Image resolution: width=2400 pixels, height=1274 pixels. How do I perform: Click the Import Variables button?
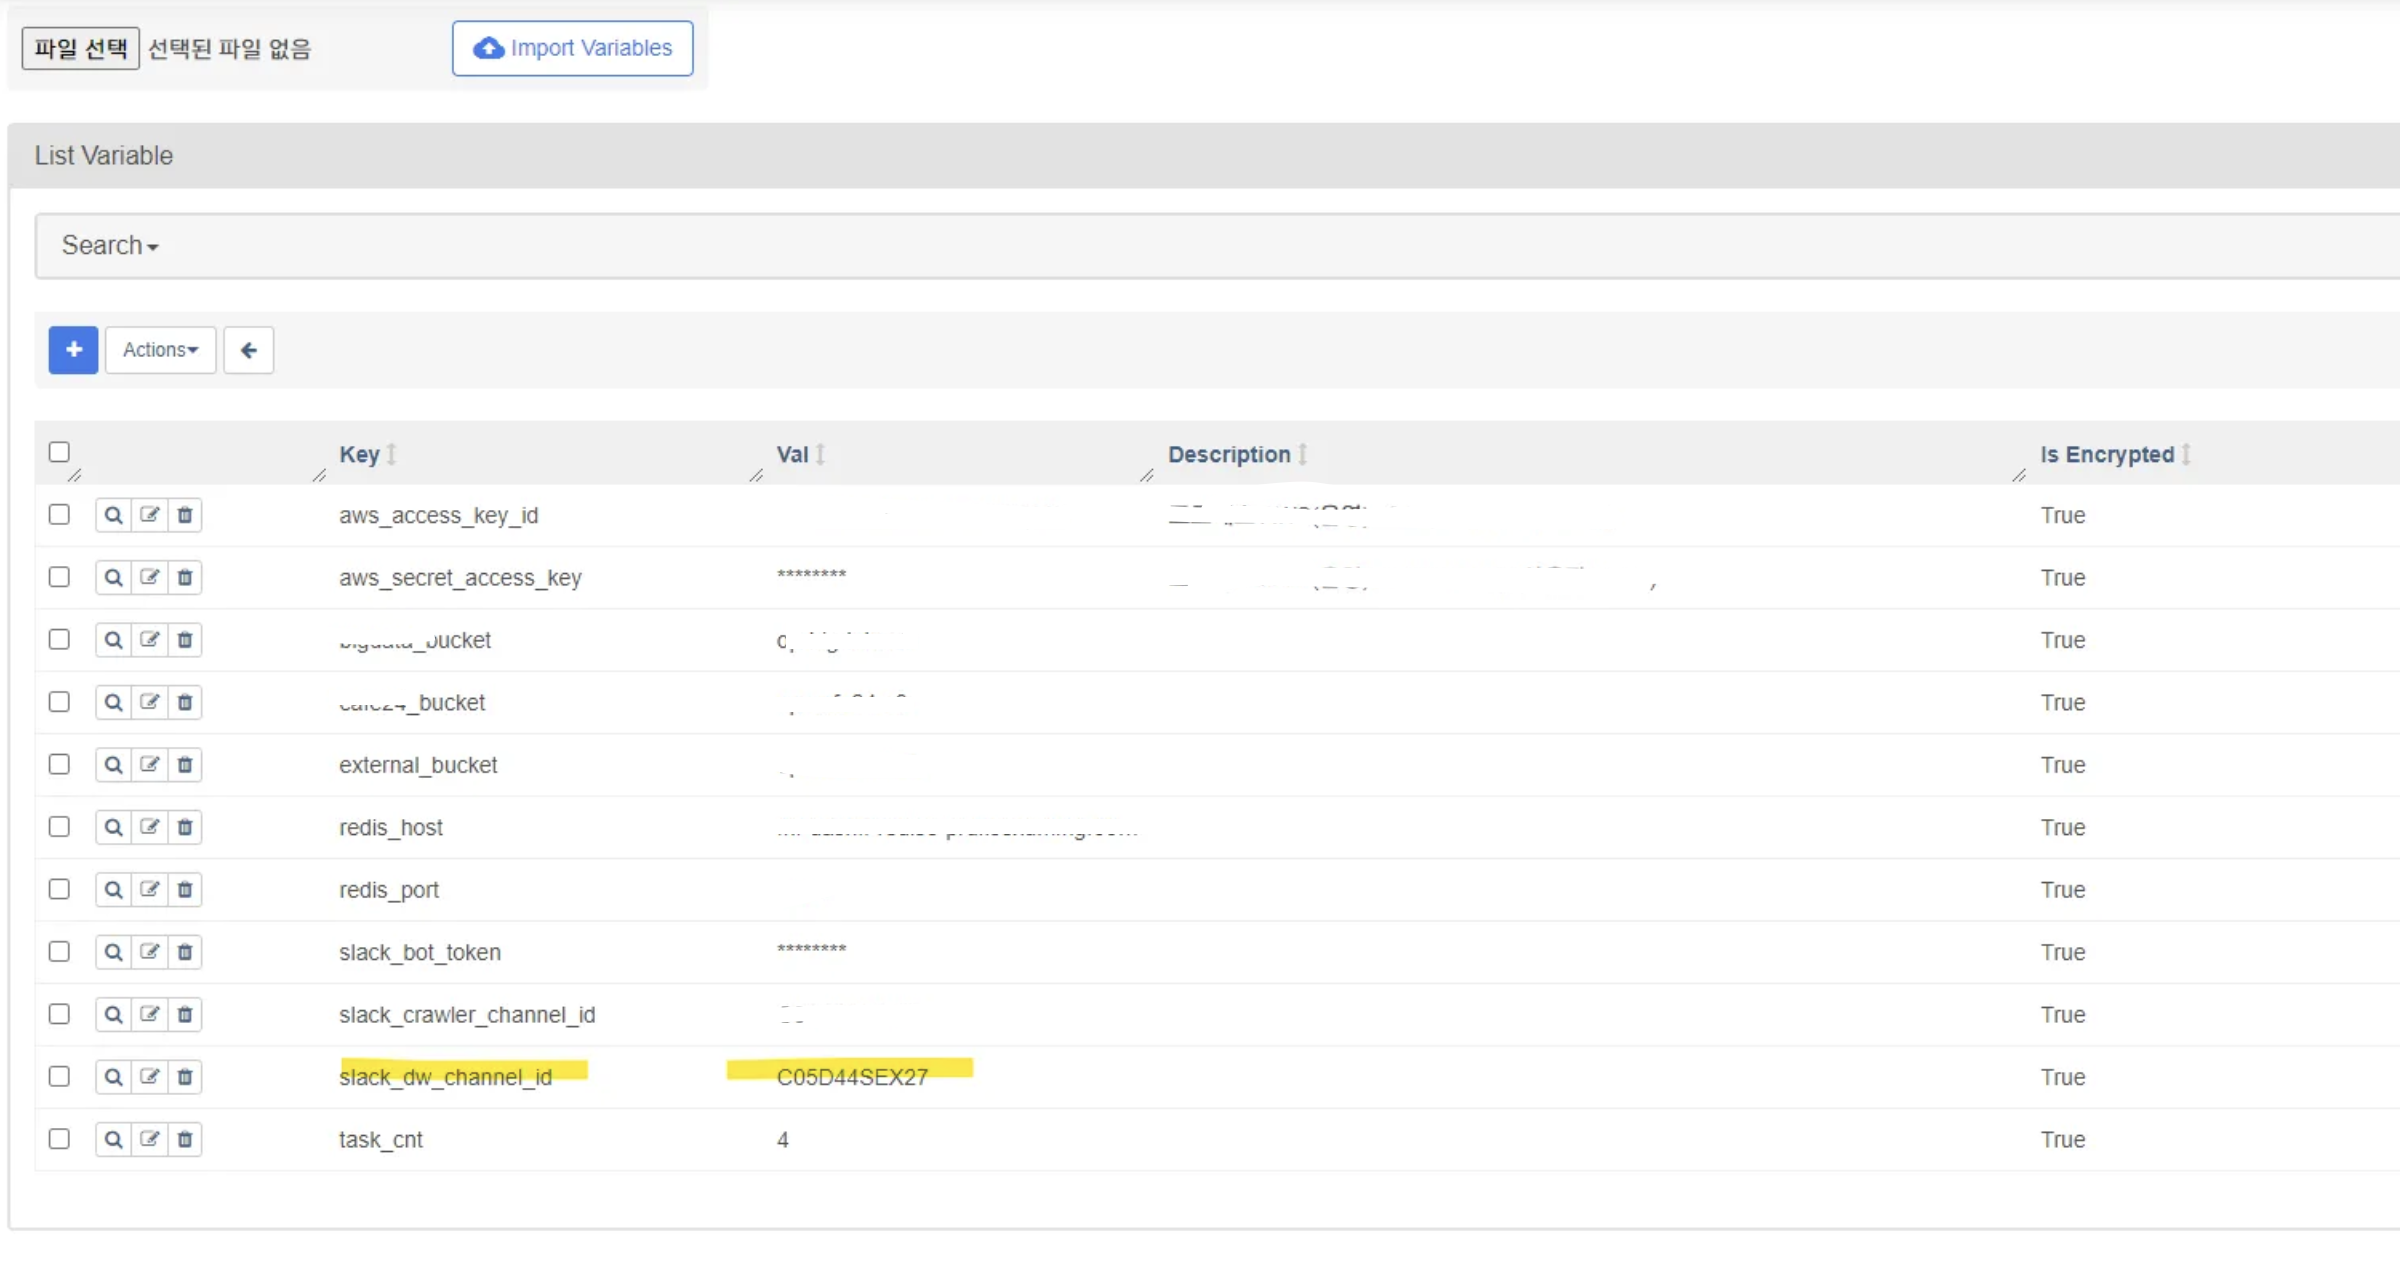[572, 48]
